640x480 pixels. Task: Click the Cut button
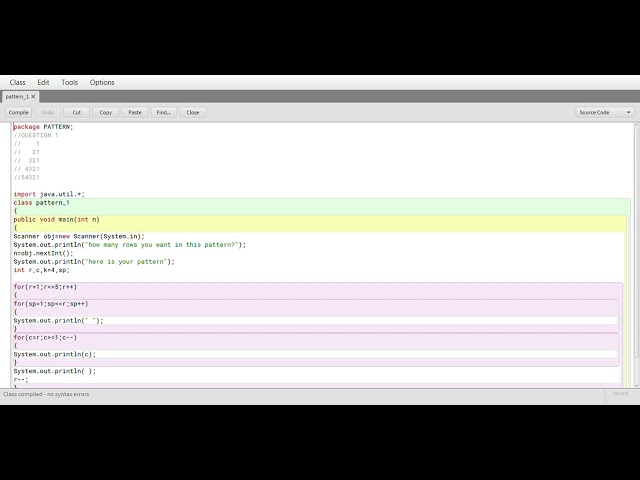click(x=76, y=112)
